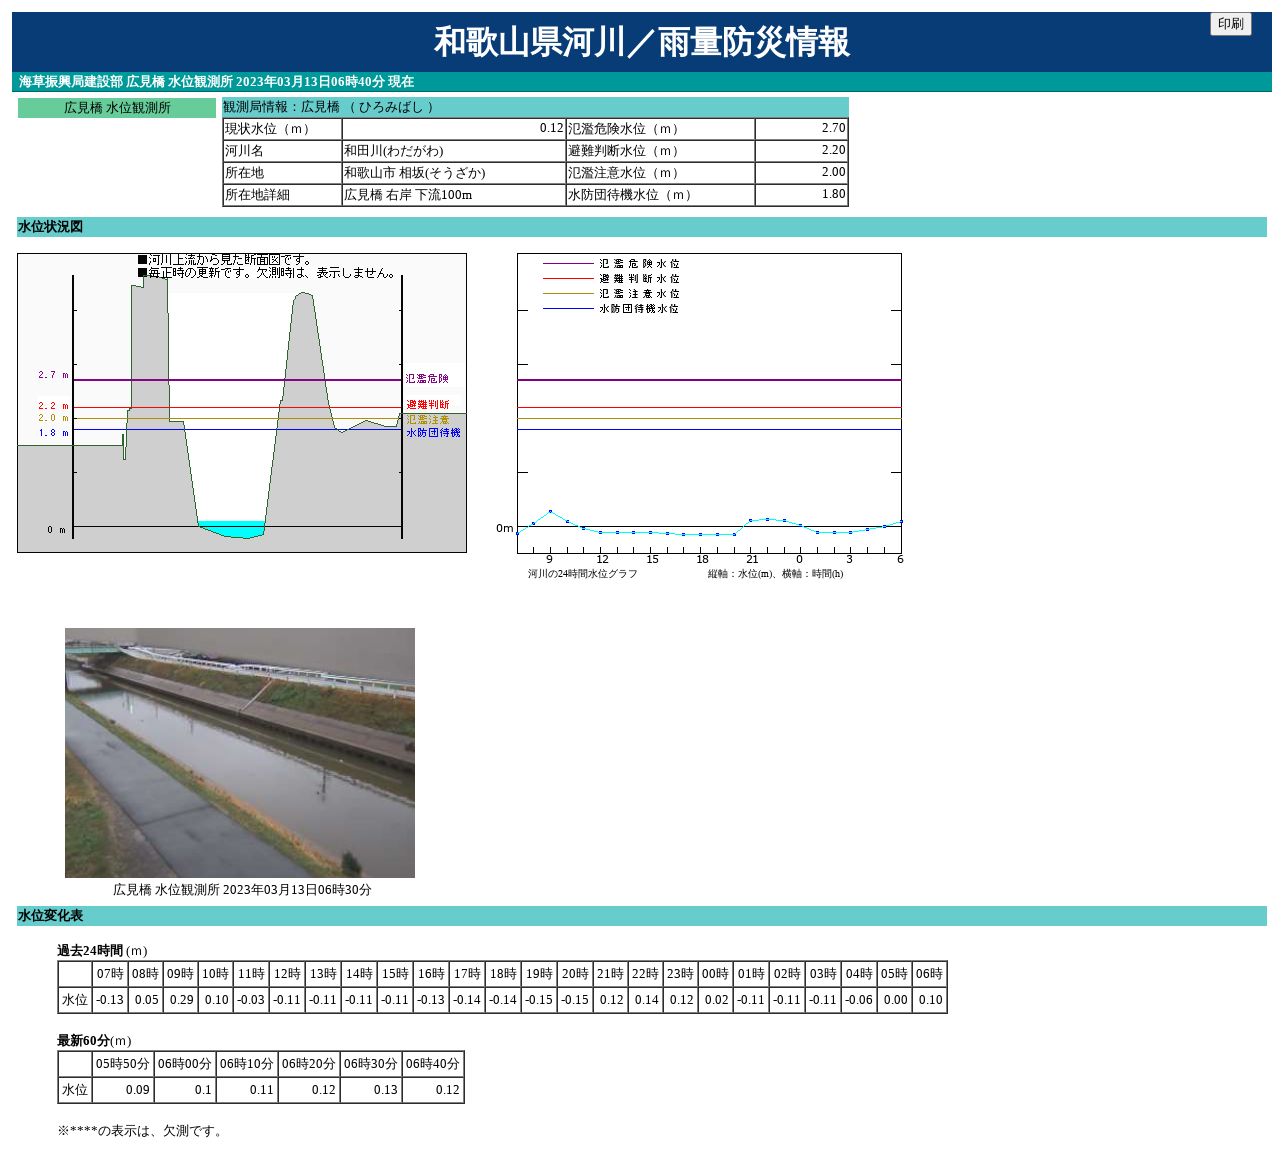Open the river camera photo thumbnail
Image resolution: width=1284 pixels, height=1149 pixels.
point(240,752)
